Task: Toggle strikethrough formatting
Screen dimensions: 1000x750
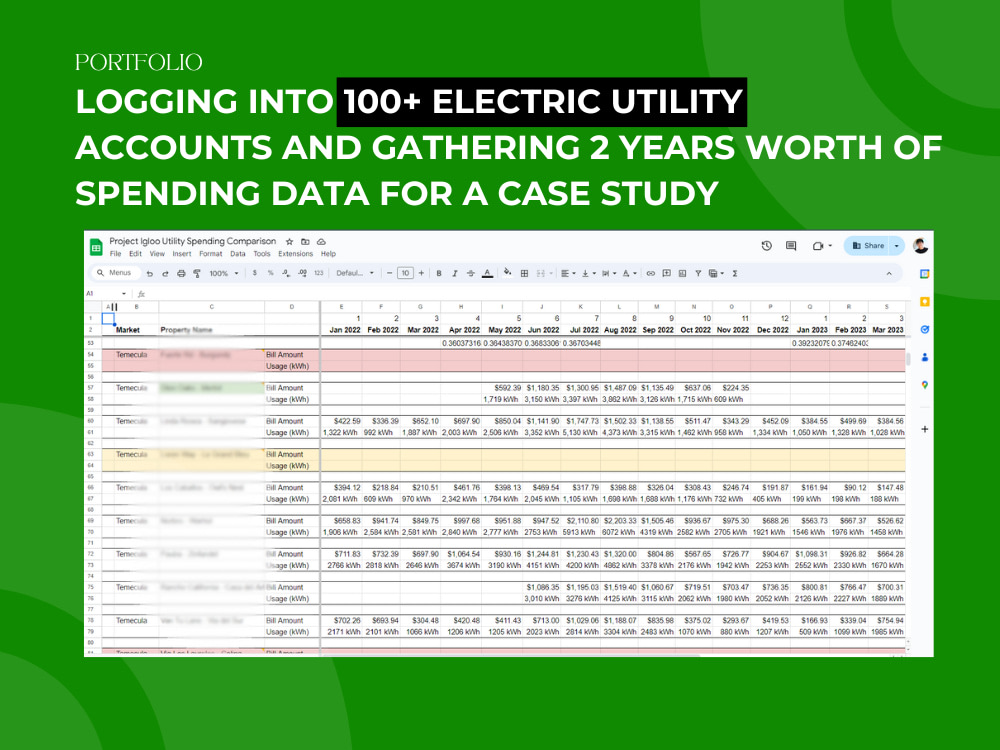Action: (471, 274)
